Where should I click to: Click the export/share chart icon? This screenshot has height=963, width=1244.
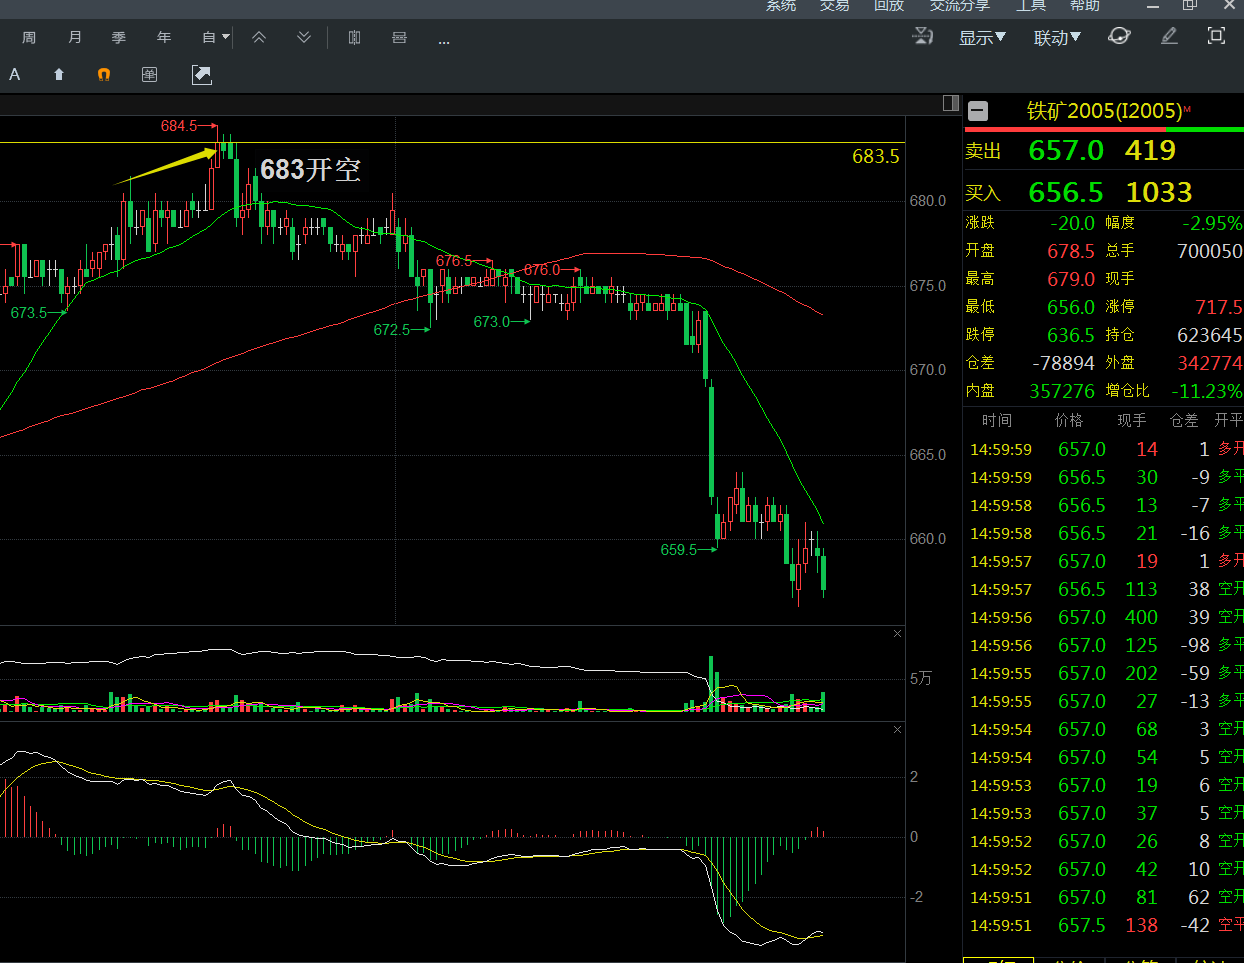point(201,74)
